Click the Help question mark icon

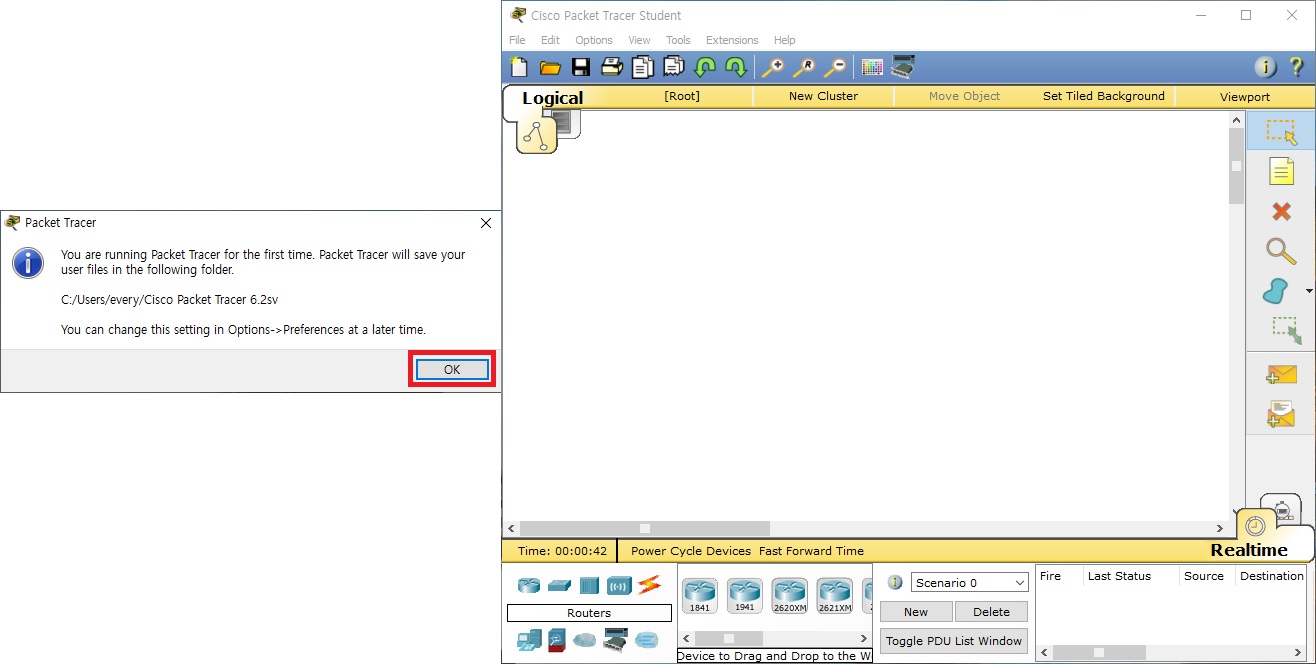[x=1296, y=67]
